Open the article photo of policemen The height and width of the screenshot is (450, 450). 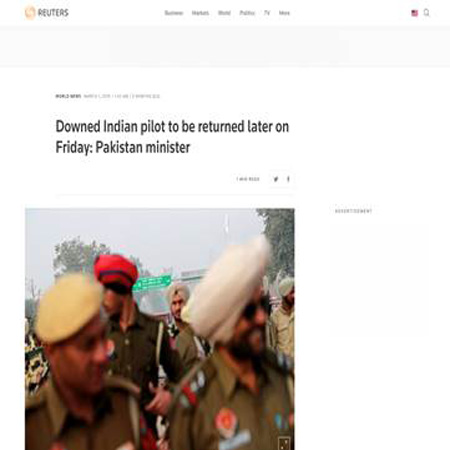point(160,329)
